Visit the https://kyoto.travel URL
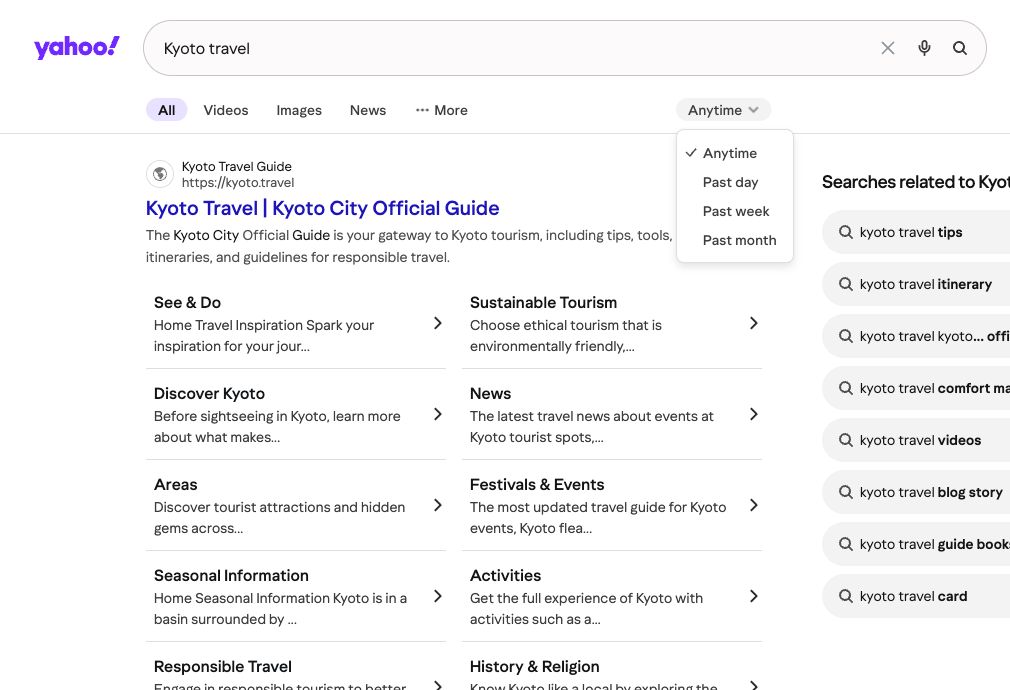Screen dimensions: 1010x690 [x=238, y=182]
